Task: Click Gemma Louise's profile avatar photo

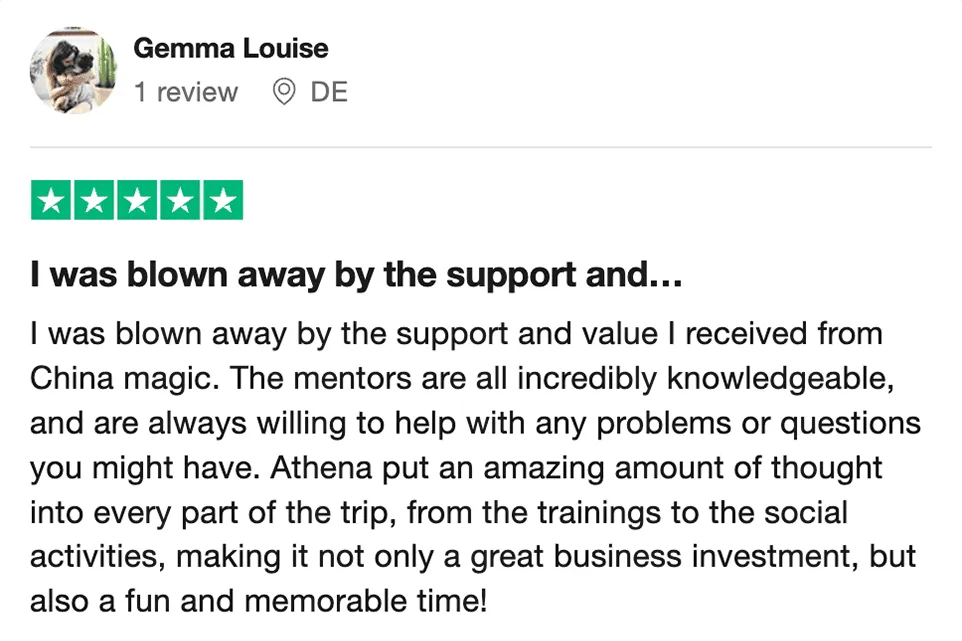Action: (74, 71)
